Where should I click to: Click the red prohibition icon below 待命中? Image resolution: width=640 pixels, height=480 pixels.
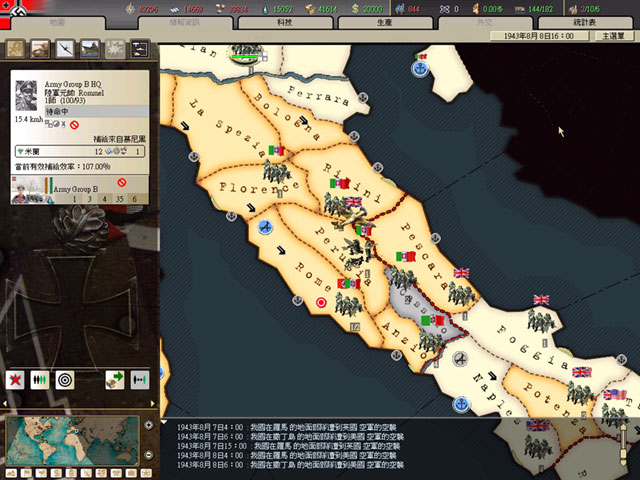(74, 125)
